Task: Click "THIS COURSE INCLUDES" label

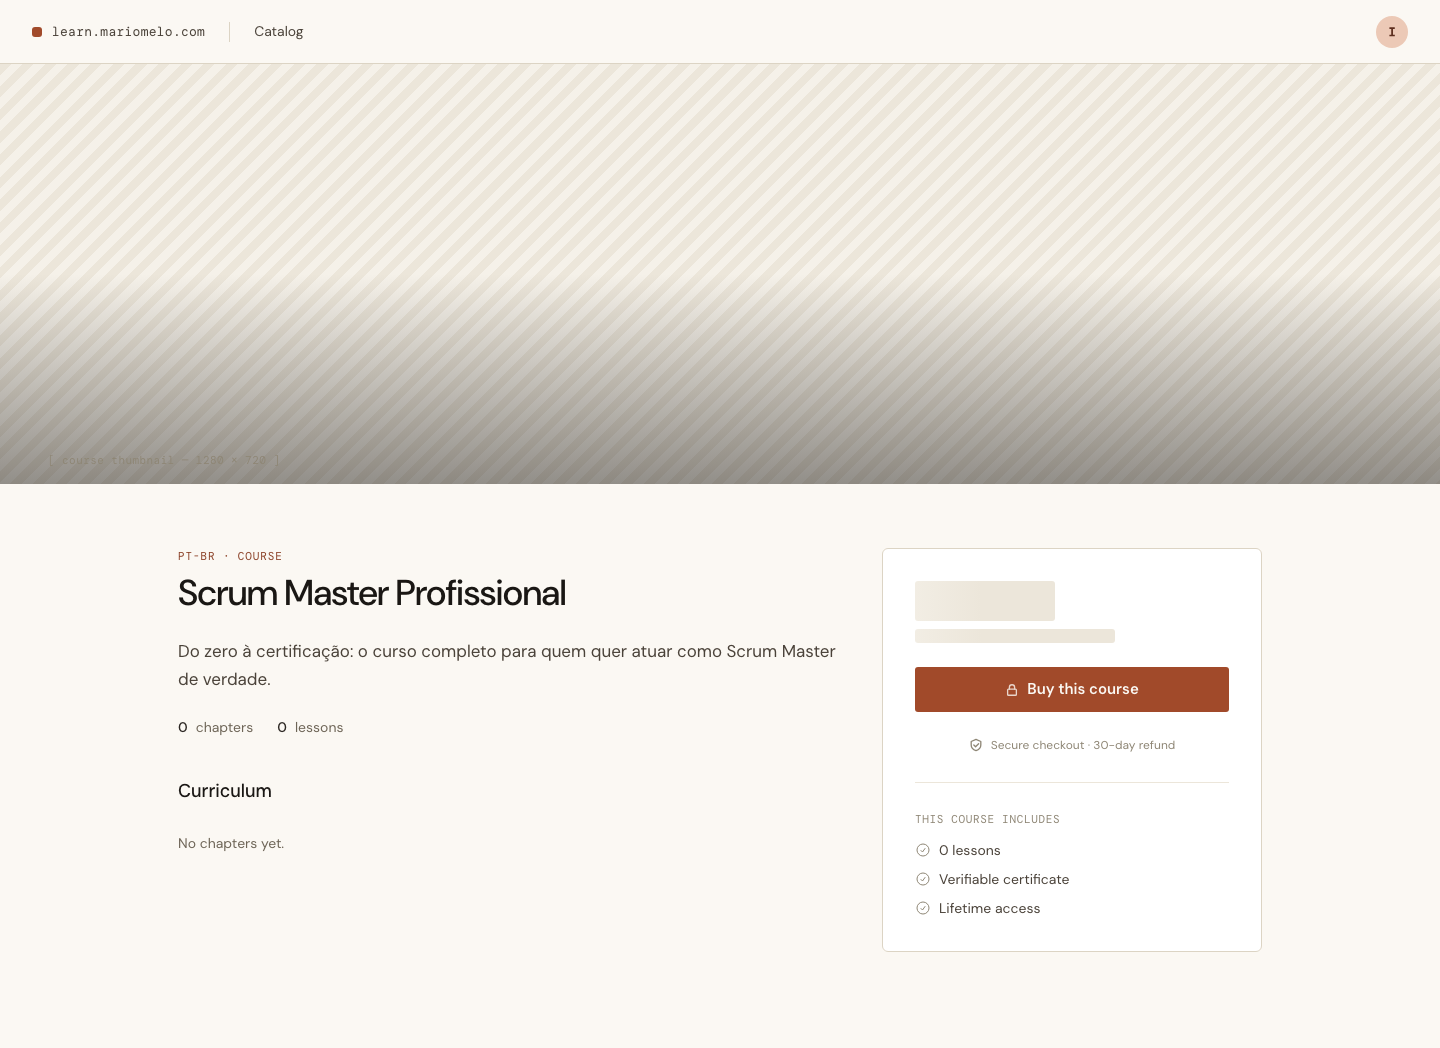Action: coord(987,819)
